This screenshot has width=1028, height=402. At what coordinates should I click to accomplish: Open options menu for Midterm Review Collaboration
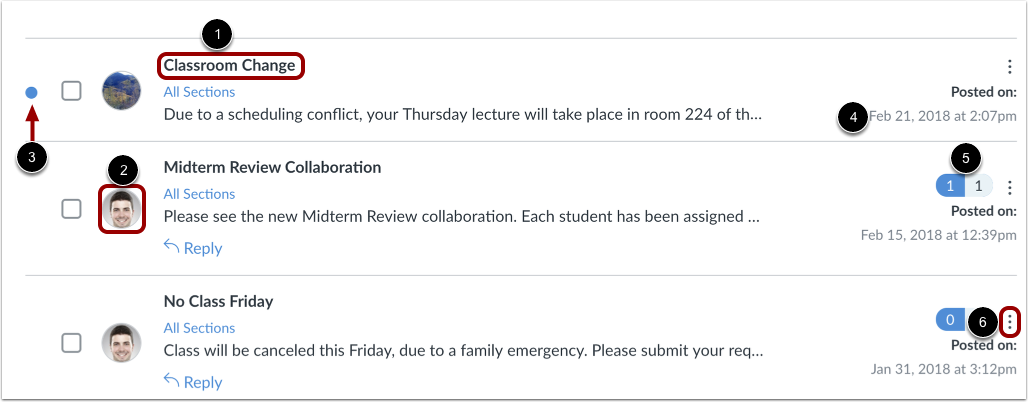(x=1010, y=187)
